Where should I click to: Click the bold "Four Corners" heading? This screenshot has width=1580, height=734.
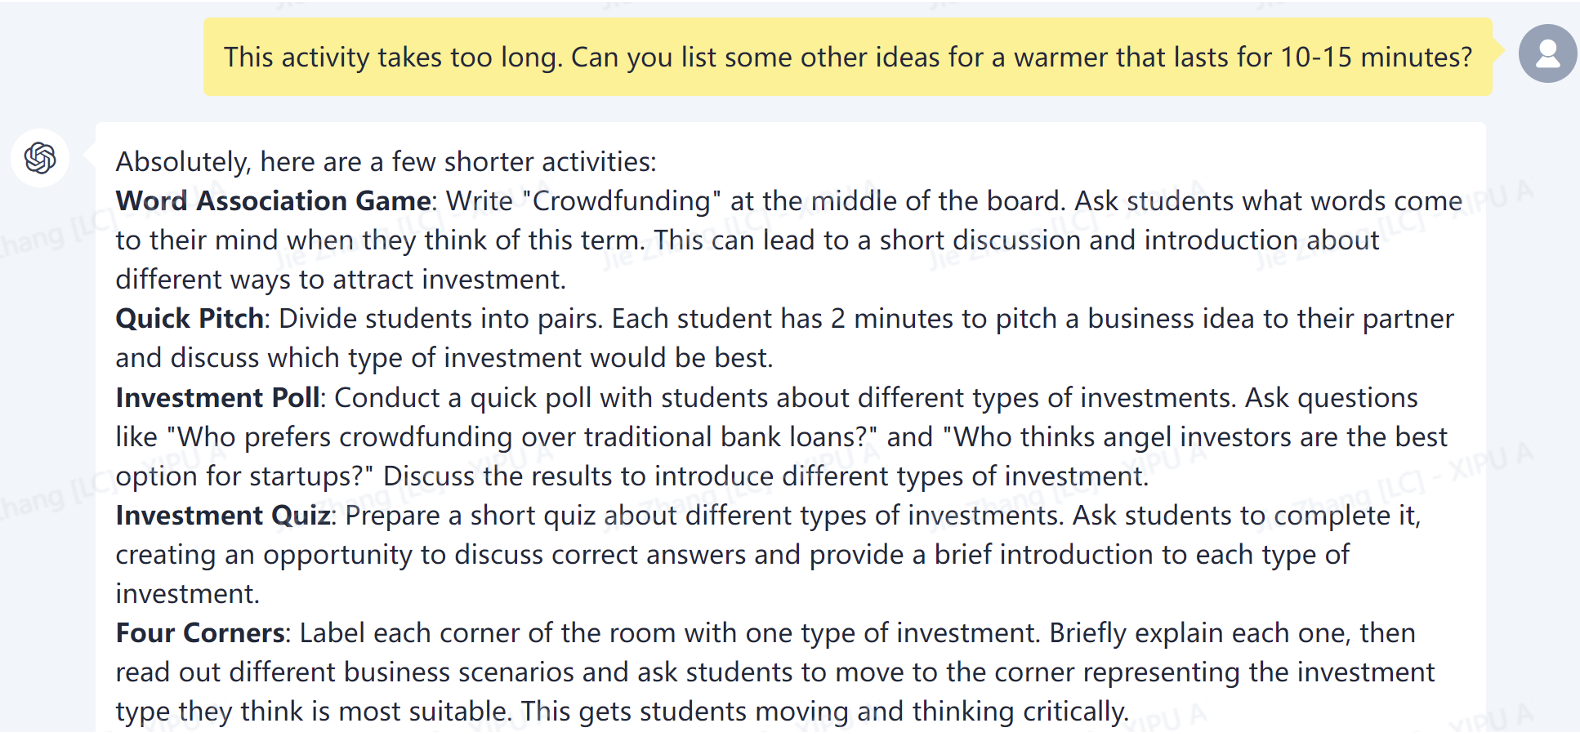[201, 633]
